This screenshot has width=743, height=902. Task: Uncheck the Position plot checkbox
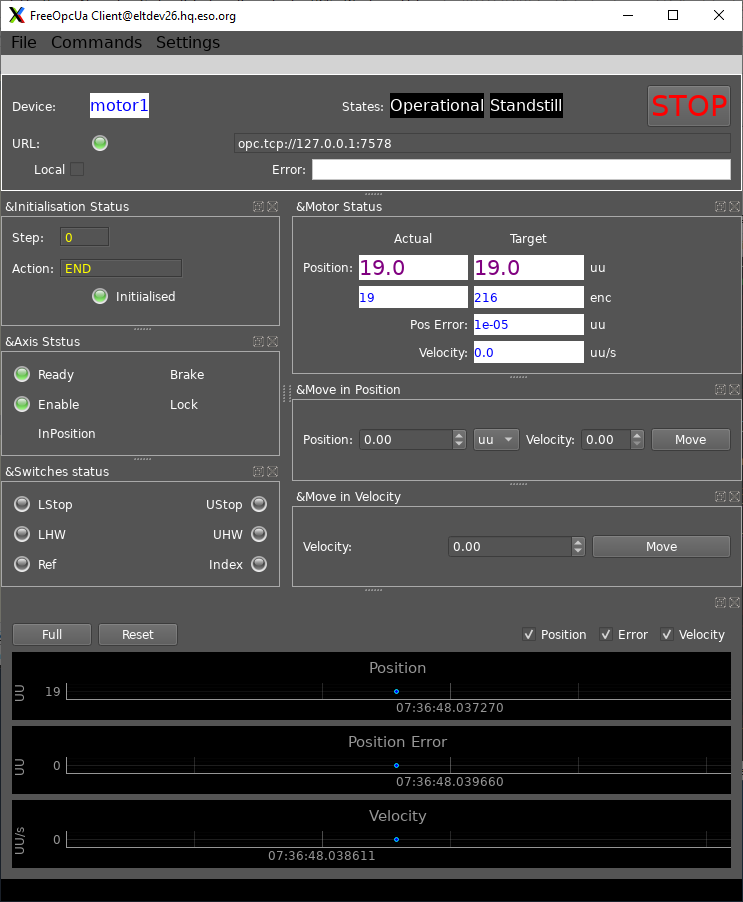(x=529, y=635)
